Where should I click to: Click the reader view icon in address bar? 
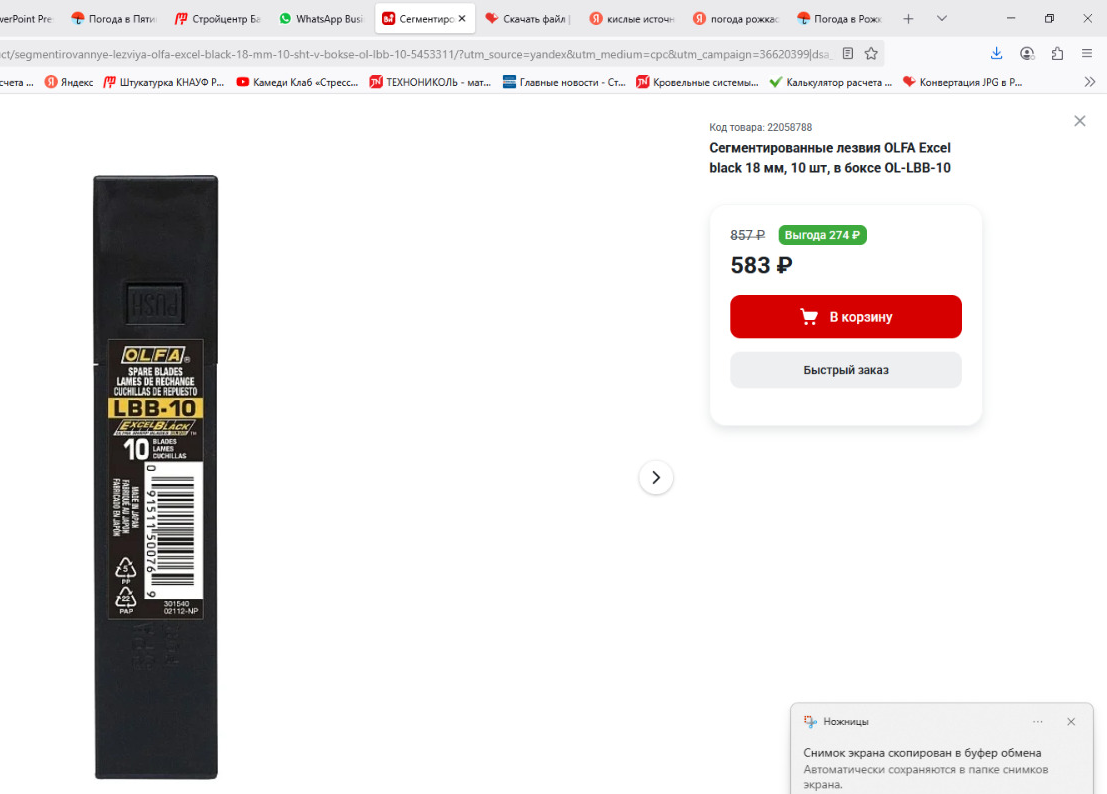coord(848,54)
